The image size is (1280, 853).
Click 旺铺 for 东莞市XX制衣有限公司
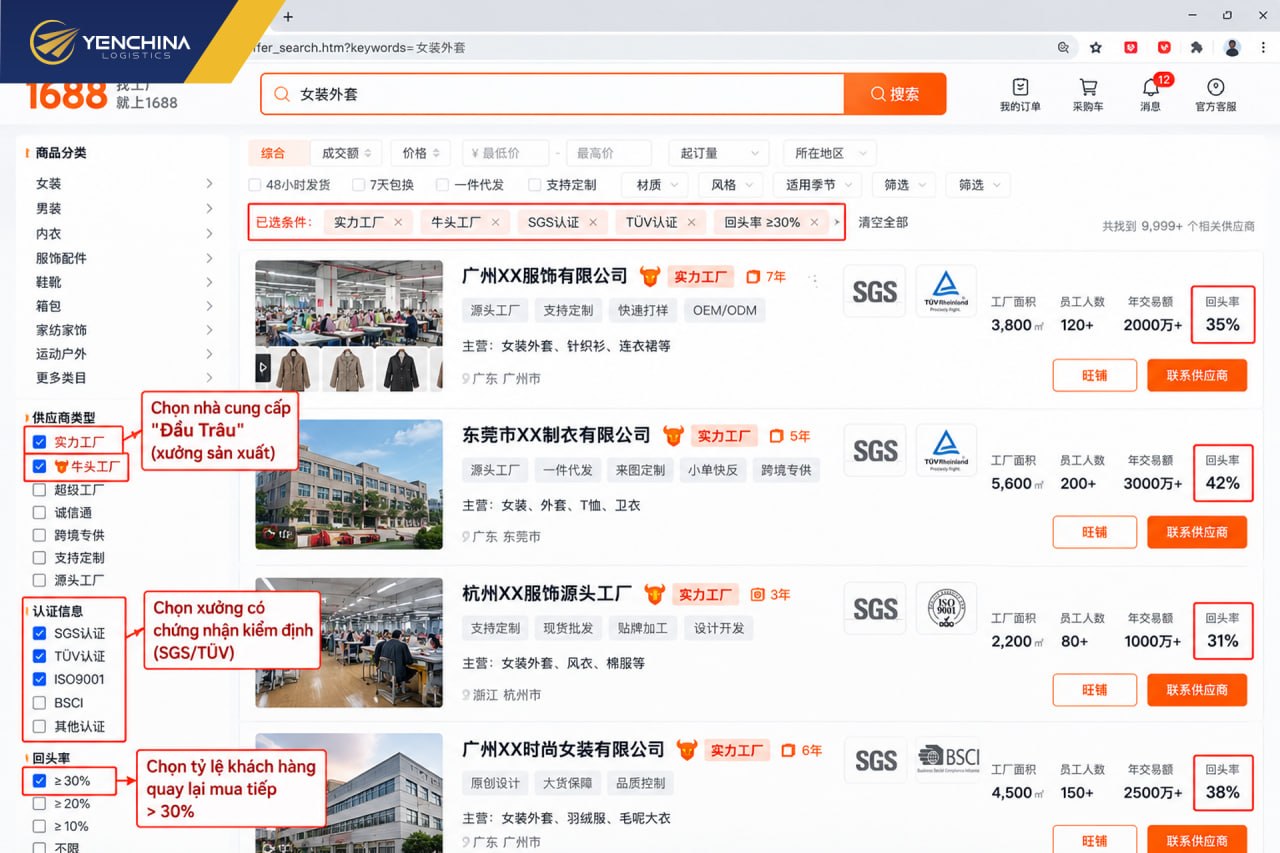[1095, 532]
